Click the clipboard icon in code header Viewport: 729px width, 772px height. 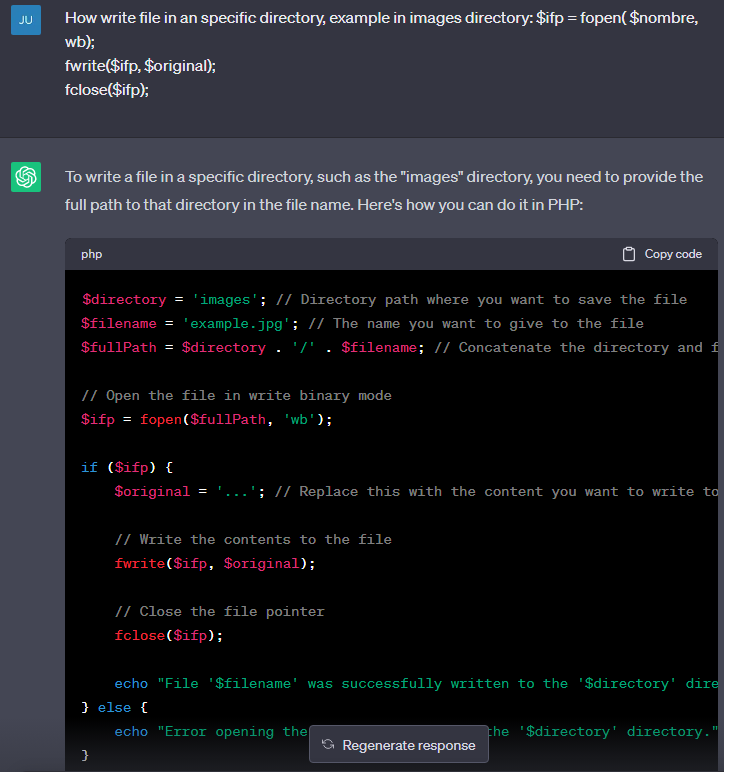(x=629, y=254)
